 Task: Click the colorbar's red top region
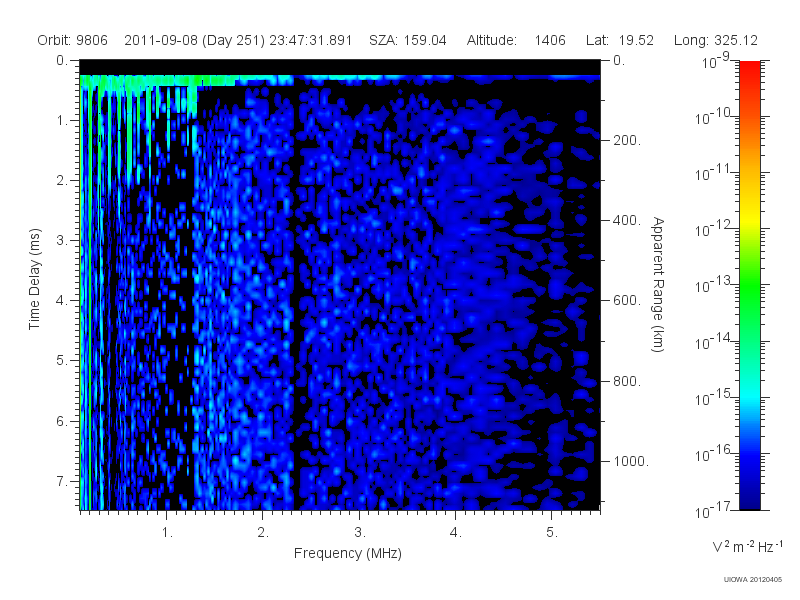(x=750, y=77)
